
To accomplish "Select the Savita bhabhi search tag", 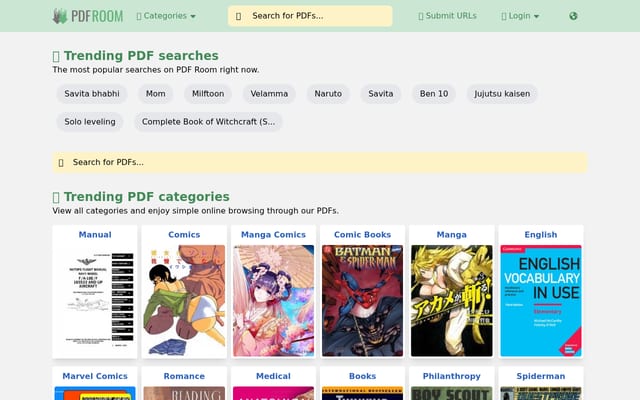I will coord(92,94).
